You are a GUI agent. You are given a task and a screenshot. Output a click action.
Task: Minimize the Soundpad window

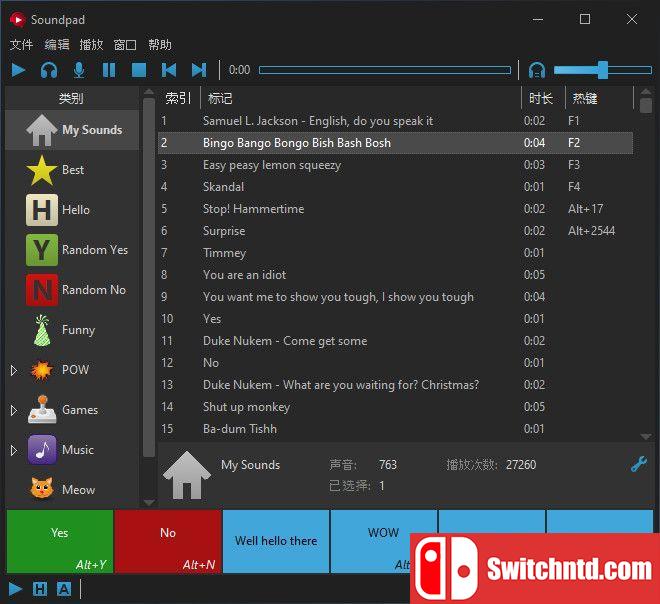point(538,19)
